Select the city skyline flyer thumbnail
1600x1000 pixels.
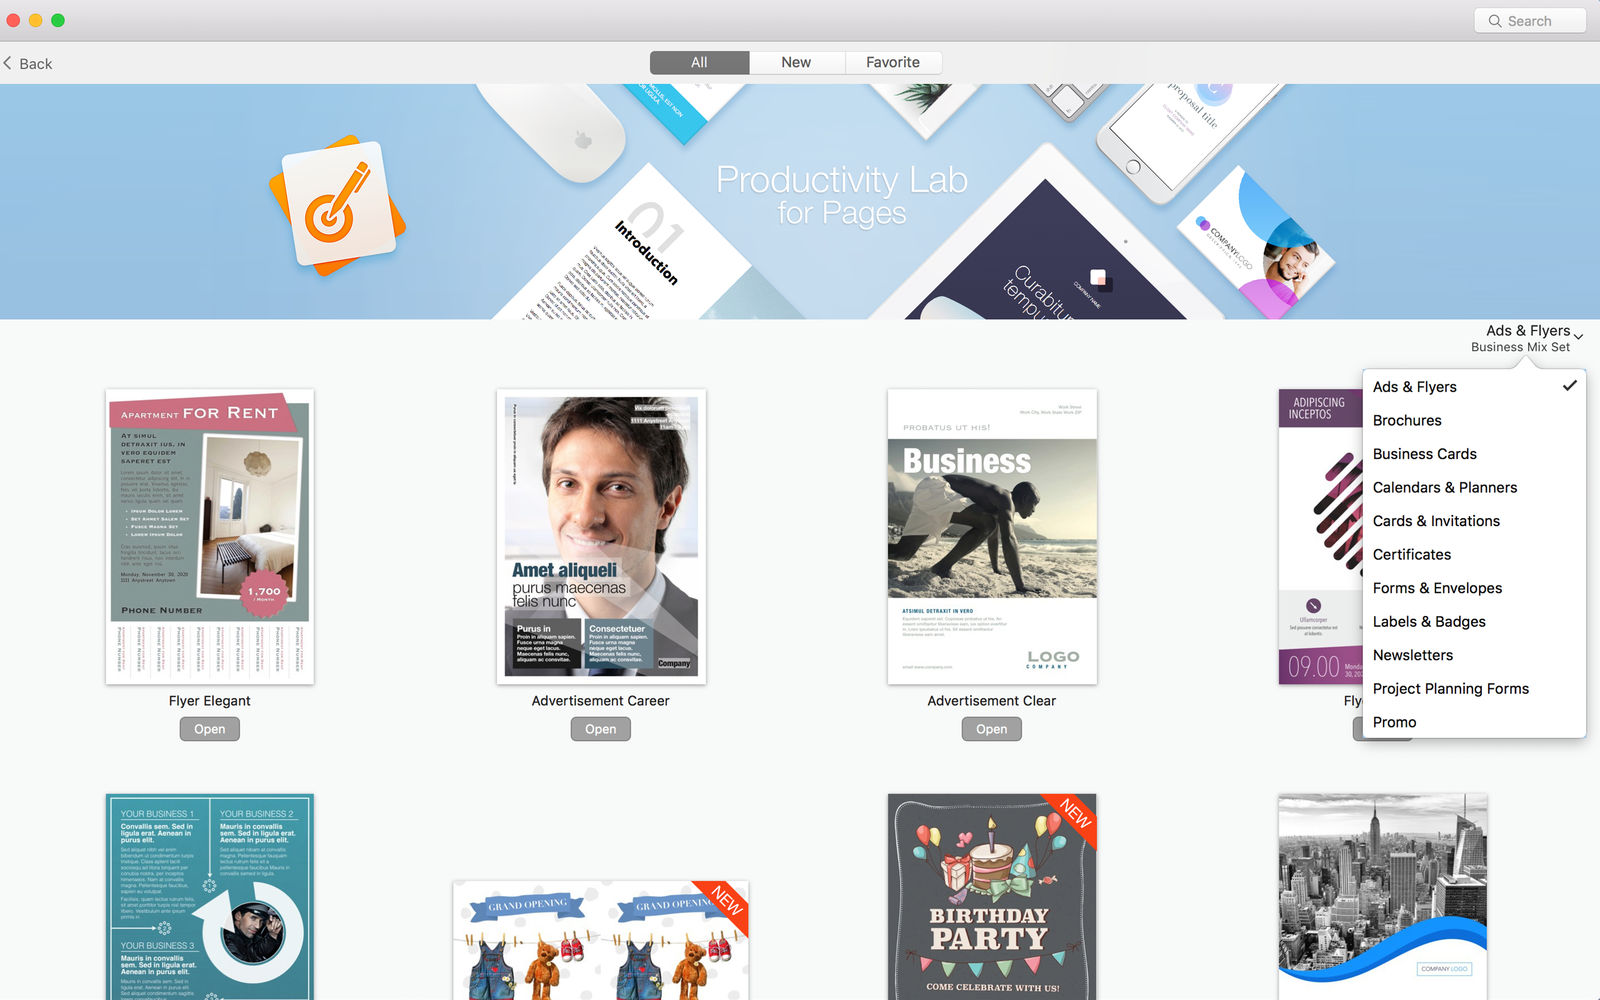(x=1383, y=897)
